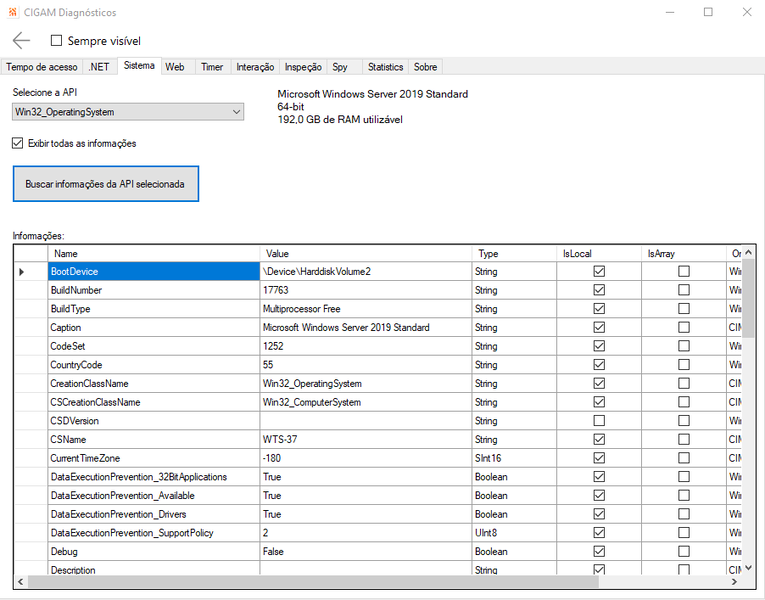Select DataExecutionPrevention_Drivers name cell
765x600 pixels.
(154, 514)
